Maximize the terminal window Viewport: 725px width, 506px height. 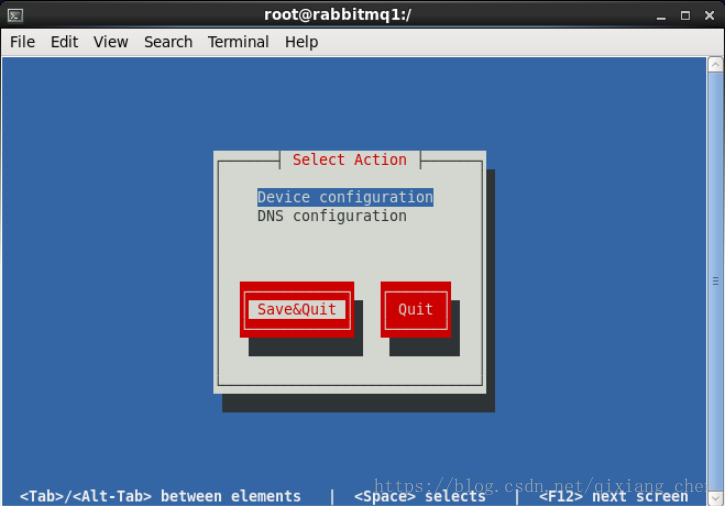(x=685, y=16)
